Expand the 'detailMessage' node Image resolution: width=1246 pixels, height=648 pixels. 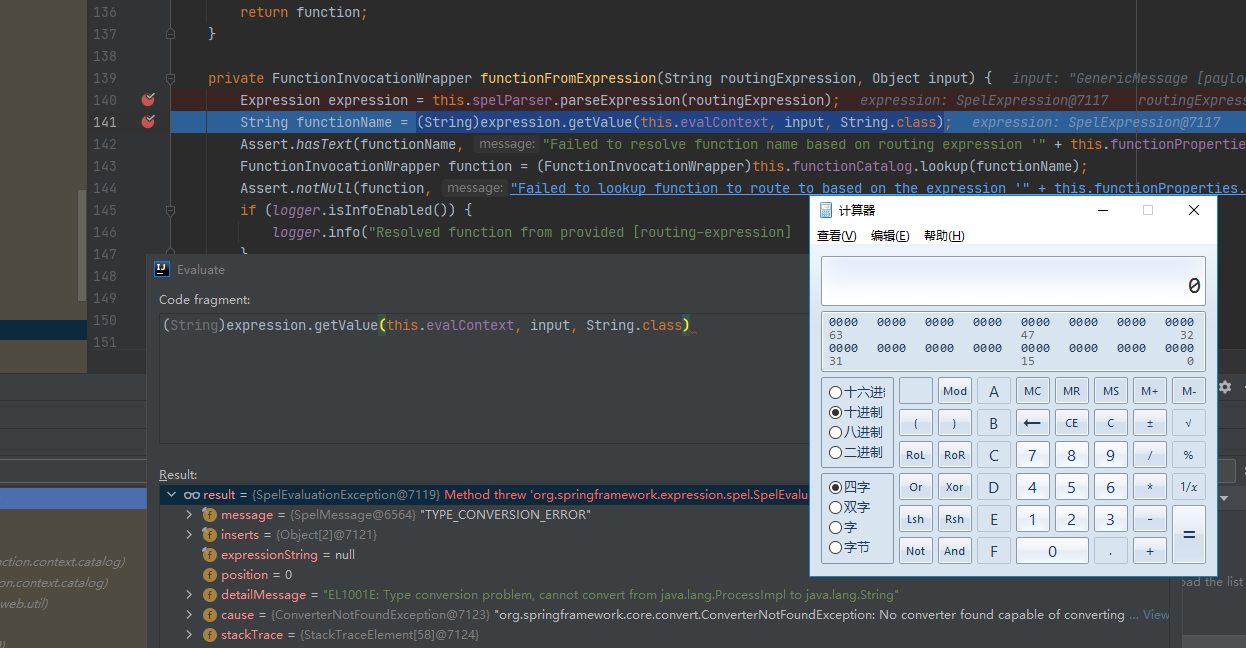click(190, 595)
